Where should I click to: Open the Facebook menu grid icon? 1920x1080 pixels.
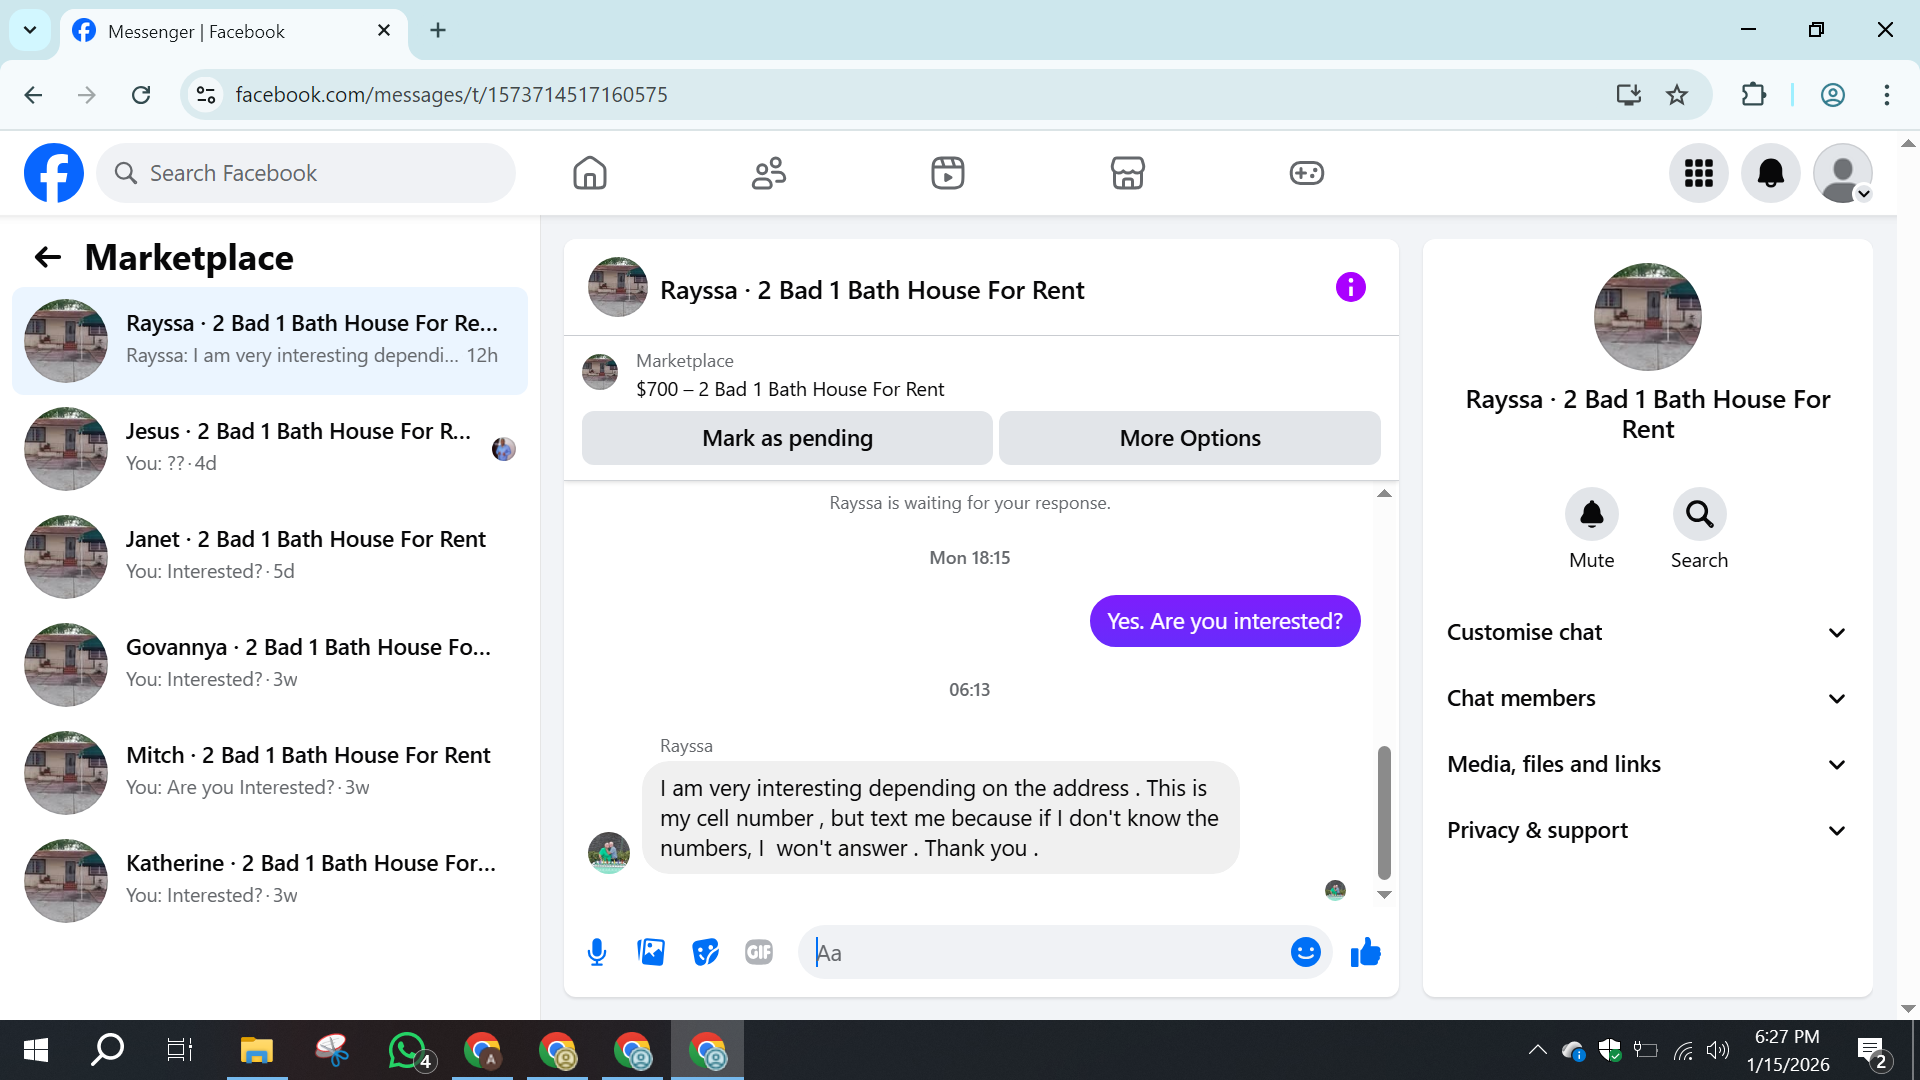point(1698,173)
